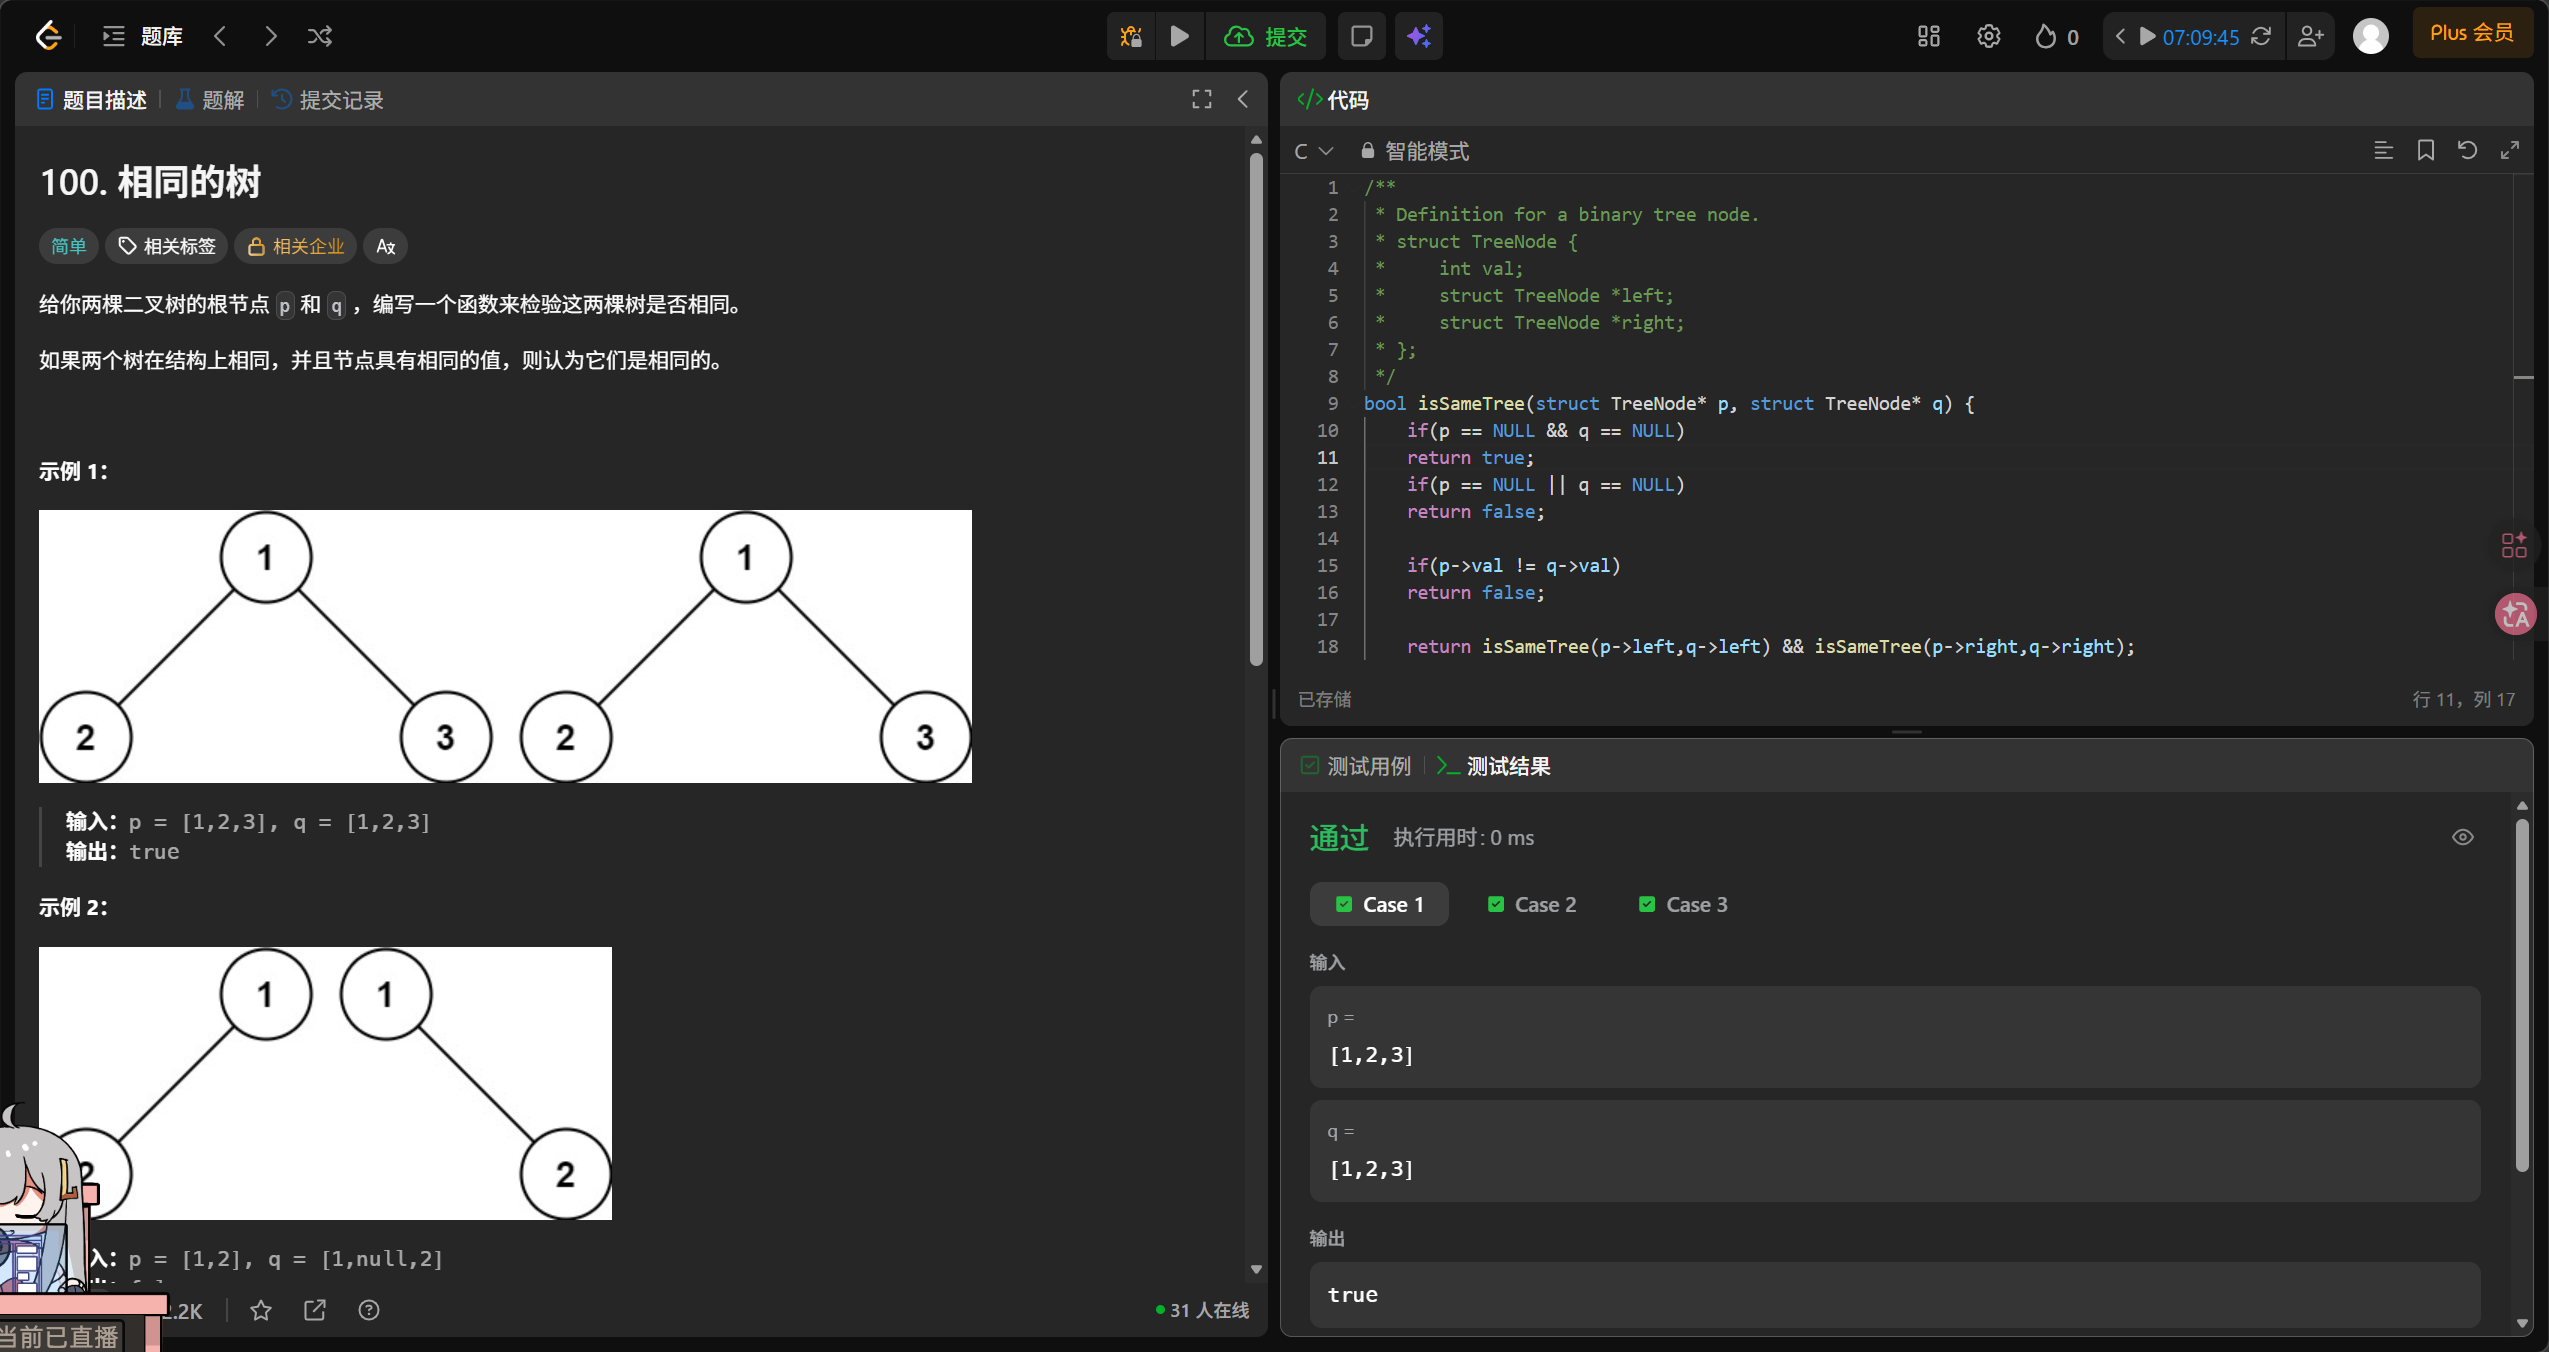Open the debug icon in top toolbar
This screenshot has height=1352, width=2549.
(1131, 37)
